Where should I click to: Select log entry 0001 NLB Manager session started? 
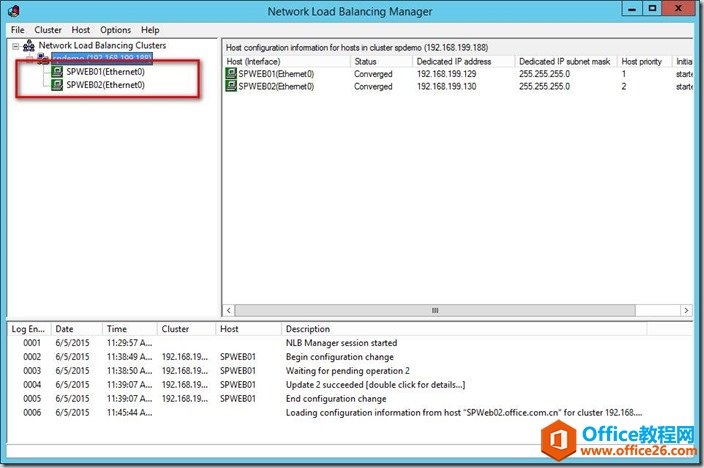click(x=350, y=343)
